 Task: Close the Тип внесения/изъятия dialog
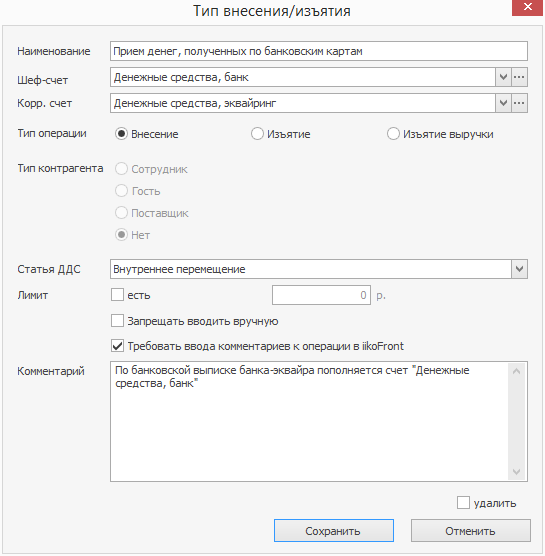point(527,7)
